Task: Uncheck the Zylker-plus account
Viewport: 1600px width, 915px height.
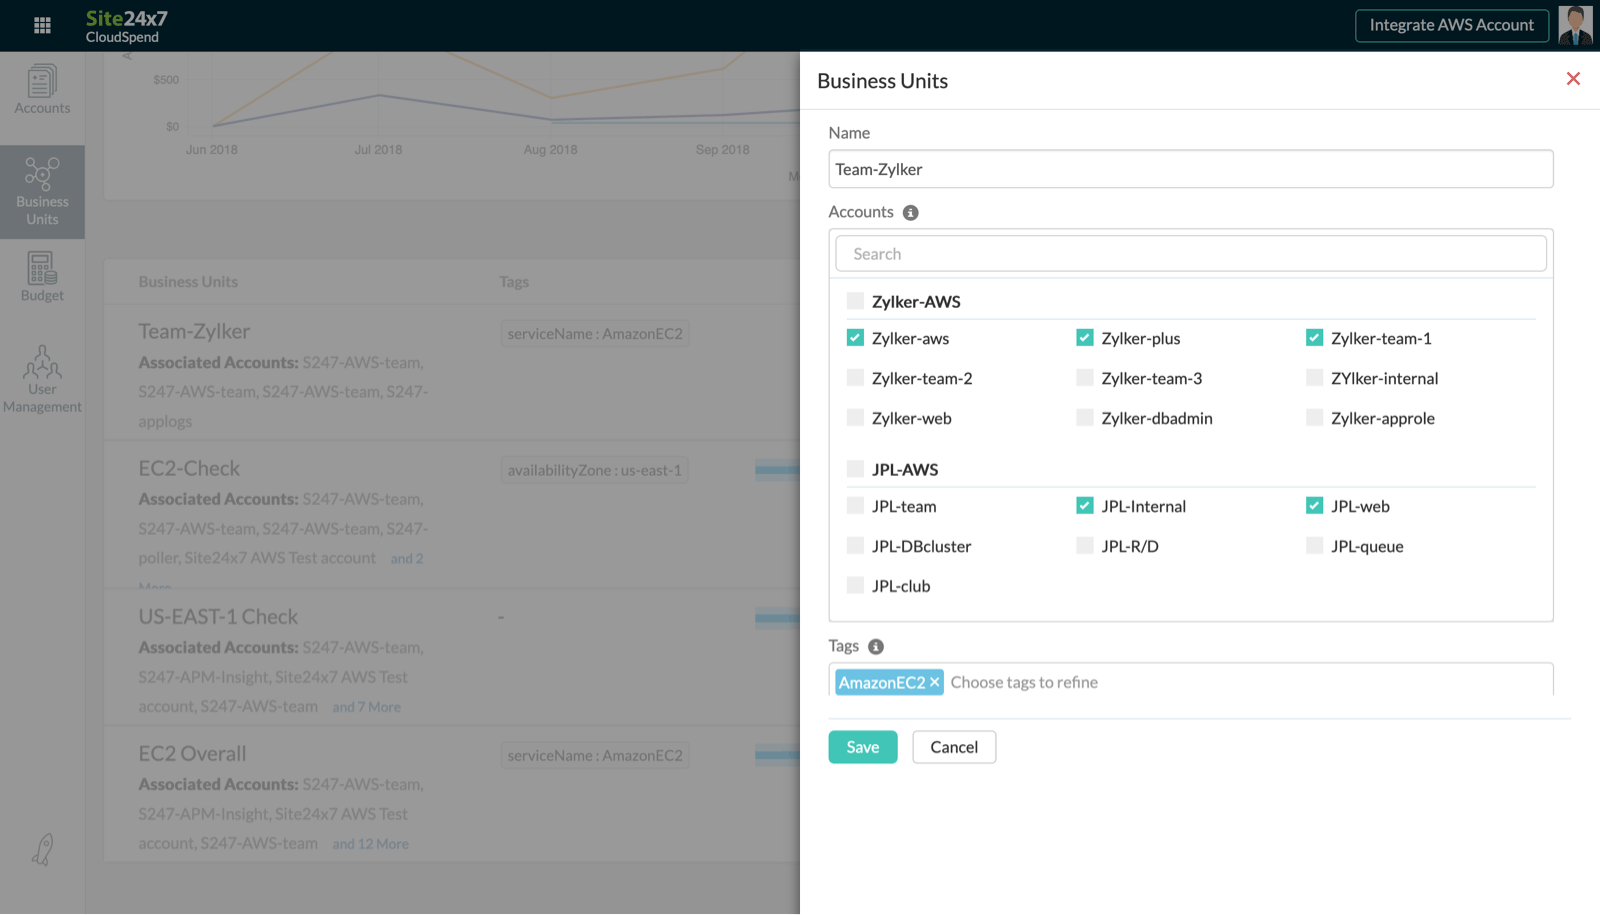Action: click(x=1085, y=338)
